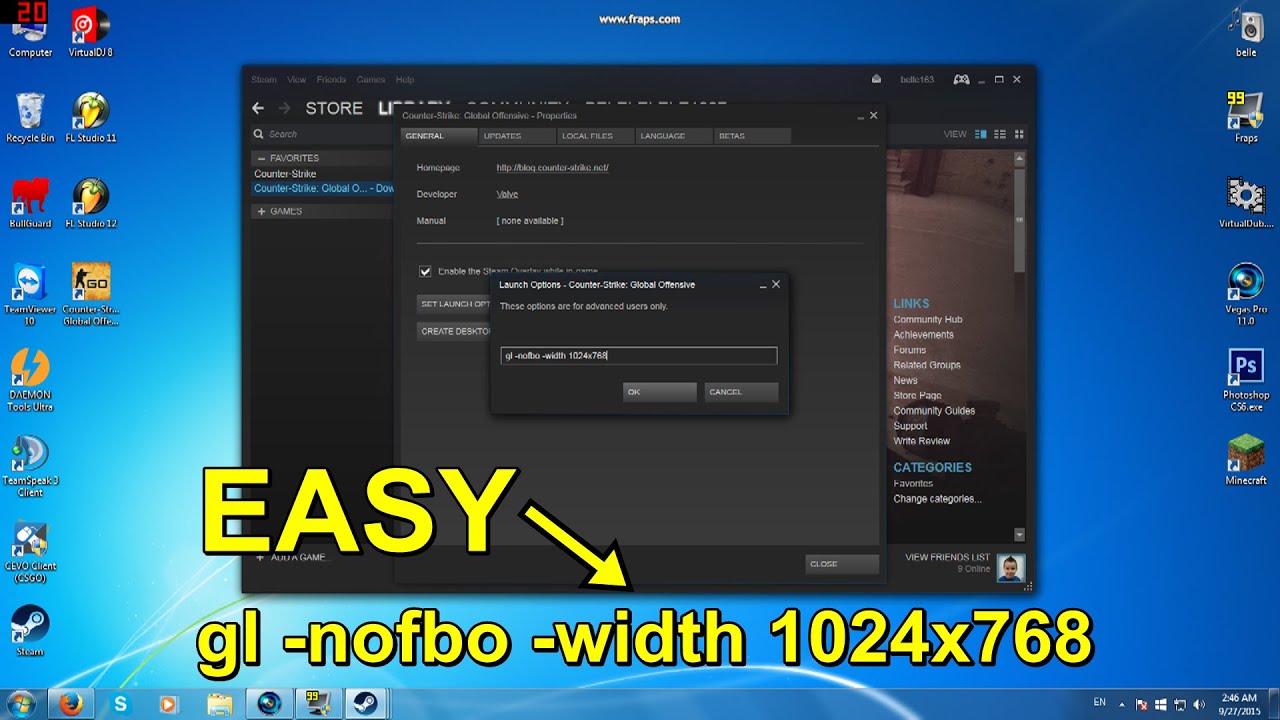Select the Steam desktop shortcut

[30, 632]
